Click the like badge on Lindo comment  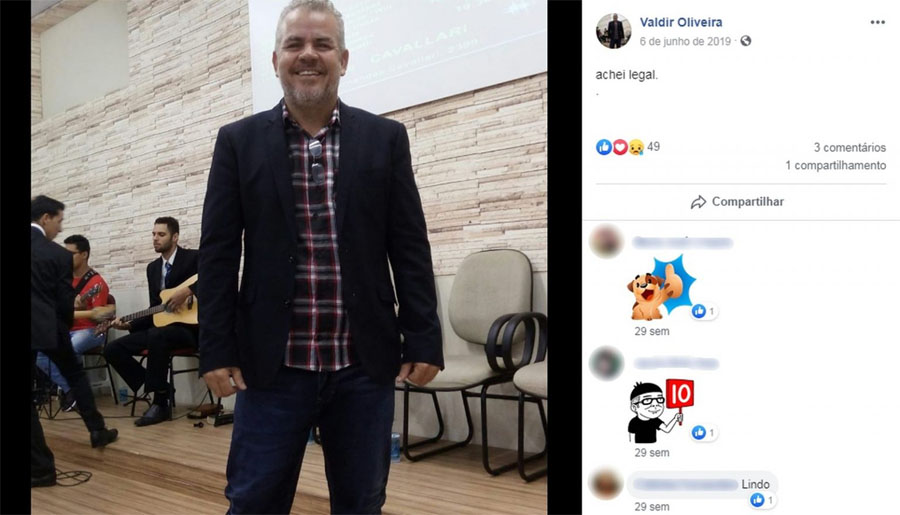pos(763,501)
